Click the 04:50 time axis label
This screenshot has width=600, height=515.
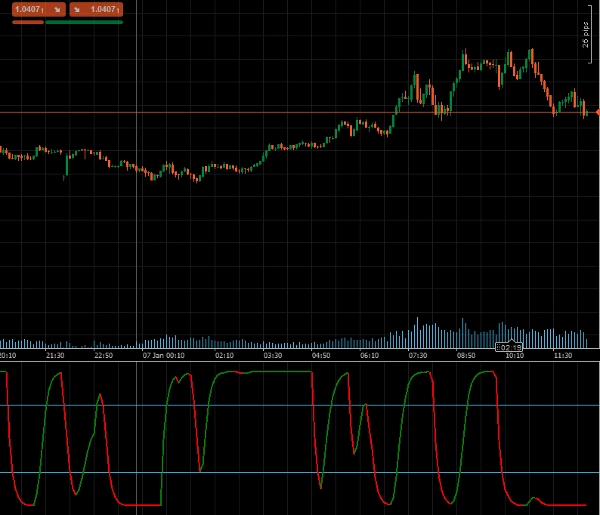321,355
